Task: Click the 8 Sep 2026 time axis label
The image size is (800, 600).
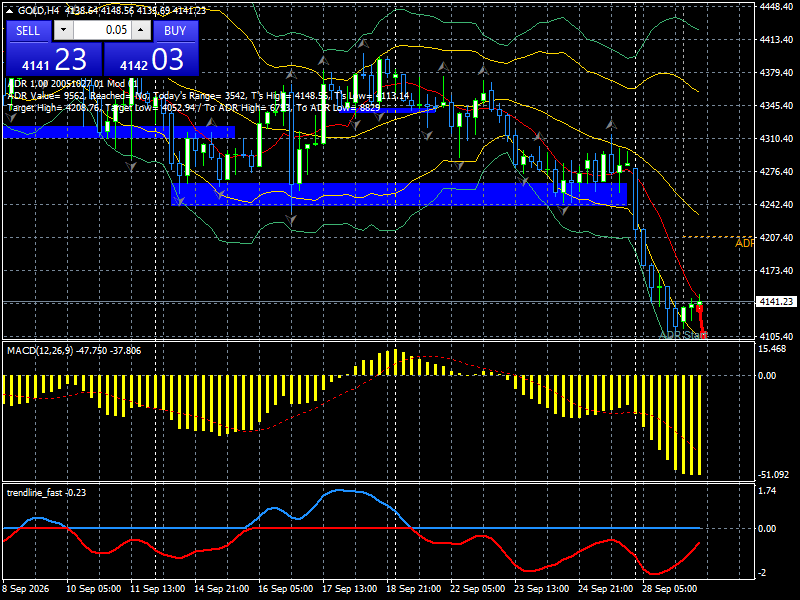Action: [26, 589]
